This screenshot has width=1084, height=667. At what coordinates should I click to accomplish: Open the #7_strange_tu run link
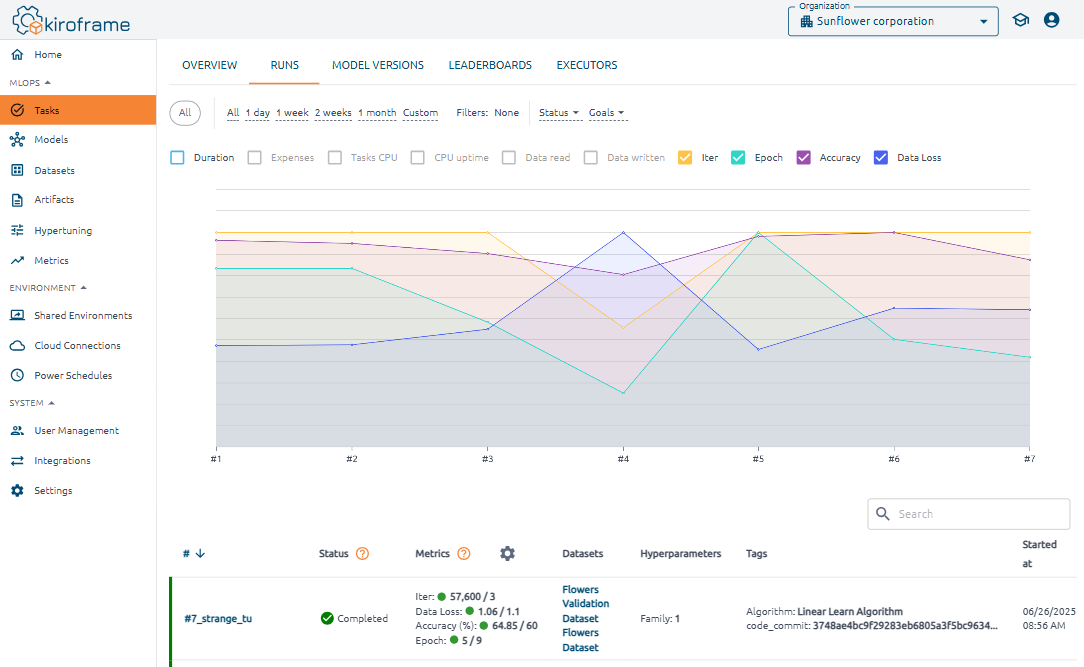(218, 618)
